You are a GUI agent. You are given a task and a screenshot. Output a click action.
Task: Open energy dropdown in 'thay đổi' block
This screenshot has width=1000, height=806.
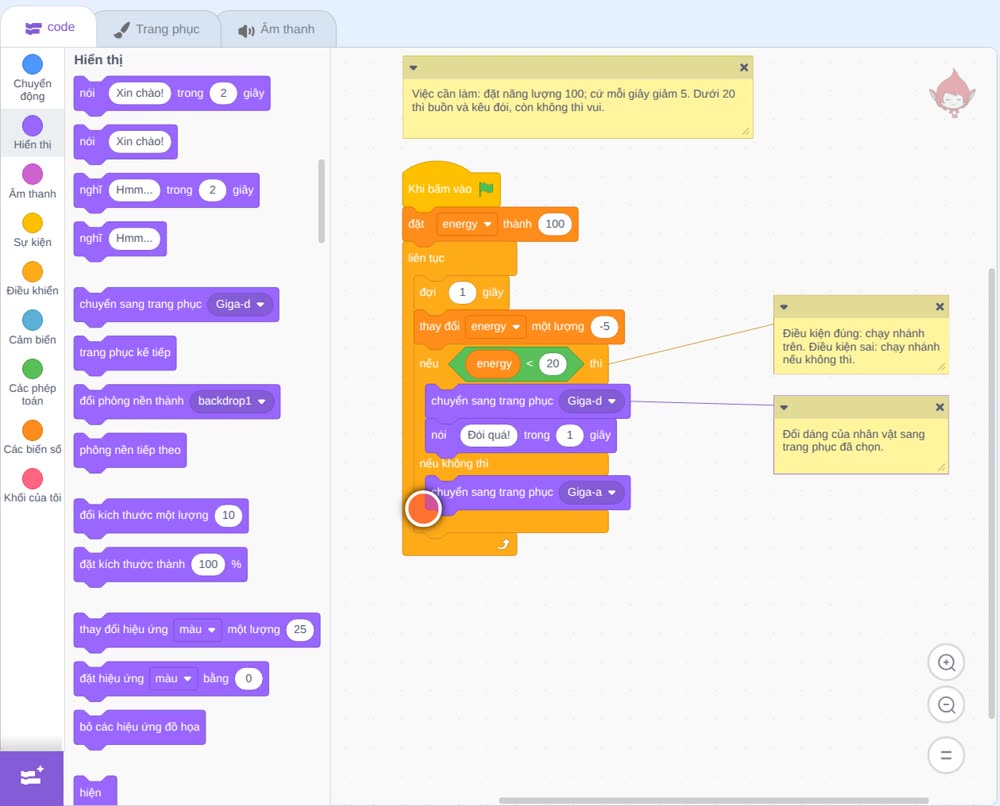tap(496, 326)
